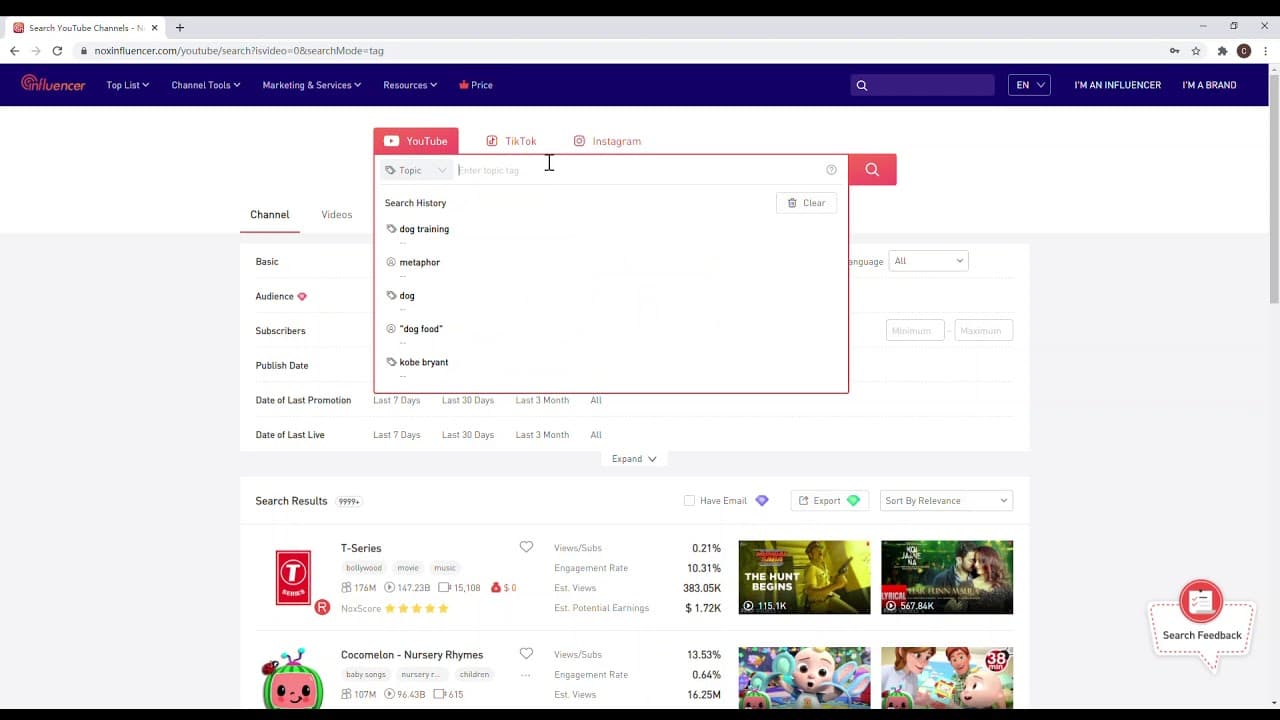
Task: Expand more filter options
Action: [634, 459]
